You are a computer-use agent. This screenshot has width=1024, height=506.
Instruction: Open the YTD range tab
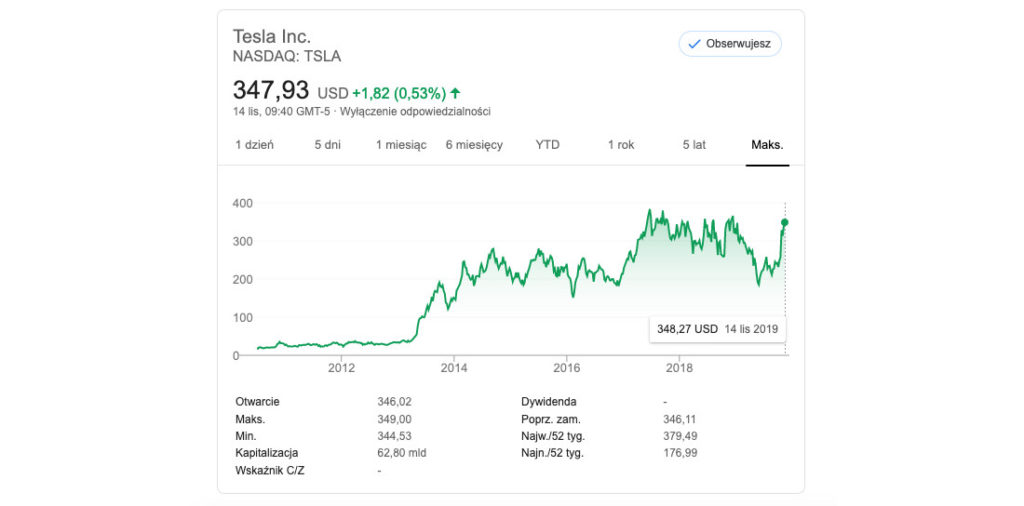pyautogui.click(x=547, y=145)
